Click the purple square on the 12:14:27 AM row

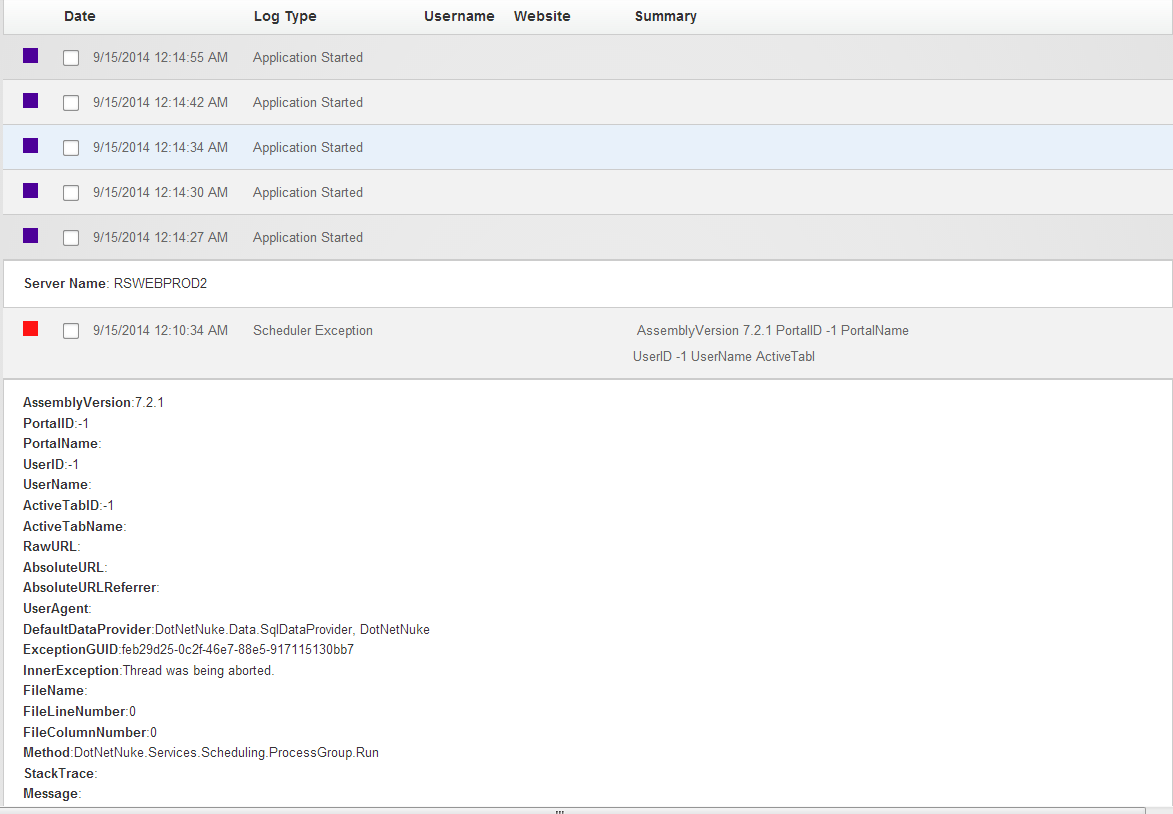click(x=31, y=235)
